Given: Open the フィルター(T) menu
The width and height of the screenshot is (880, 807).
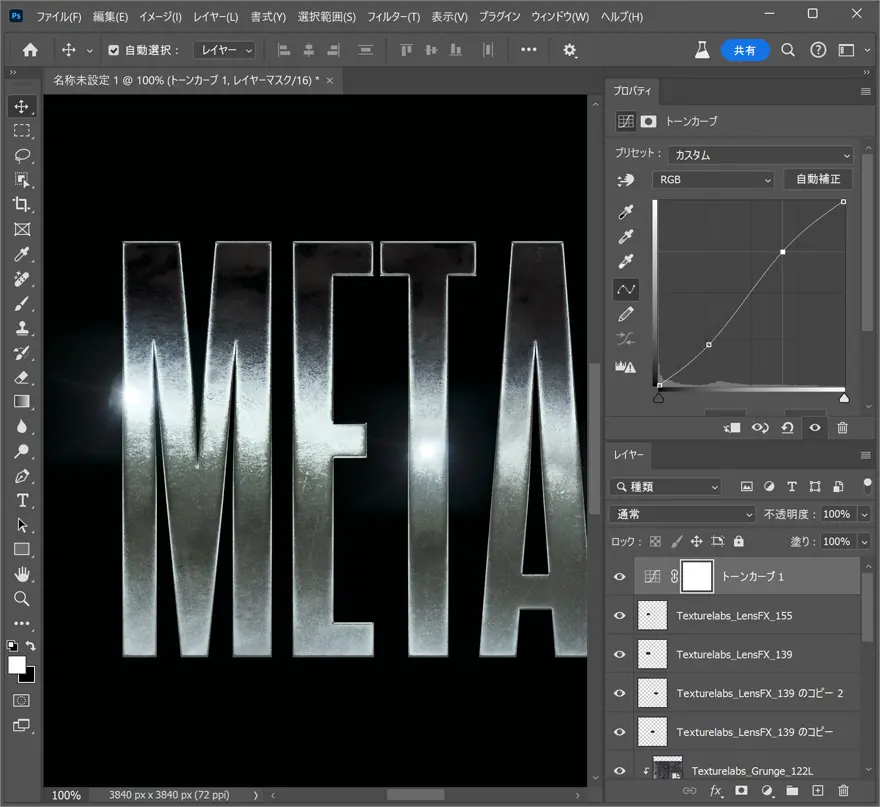Looking at the screenshot, I should pyautogui.click(x=393, y=17).
